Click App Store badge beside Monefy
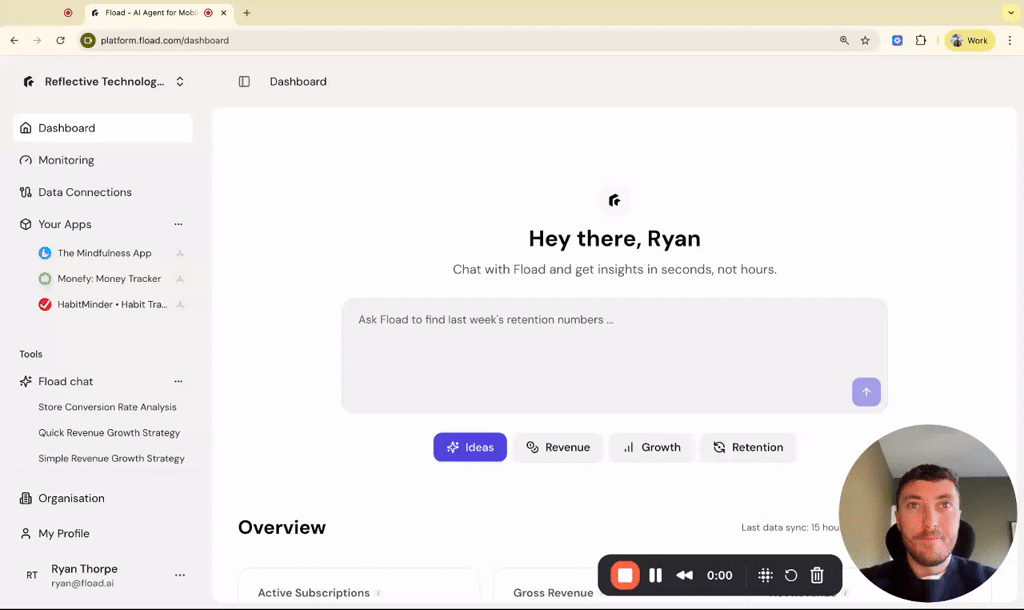 pos(180,279)
